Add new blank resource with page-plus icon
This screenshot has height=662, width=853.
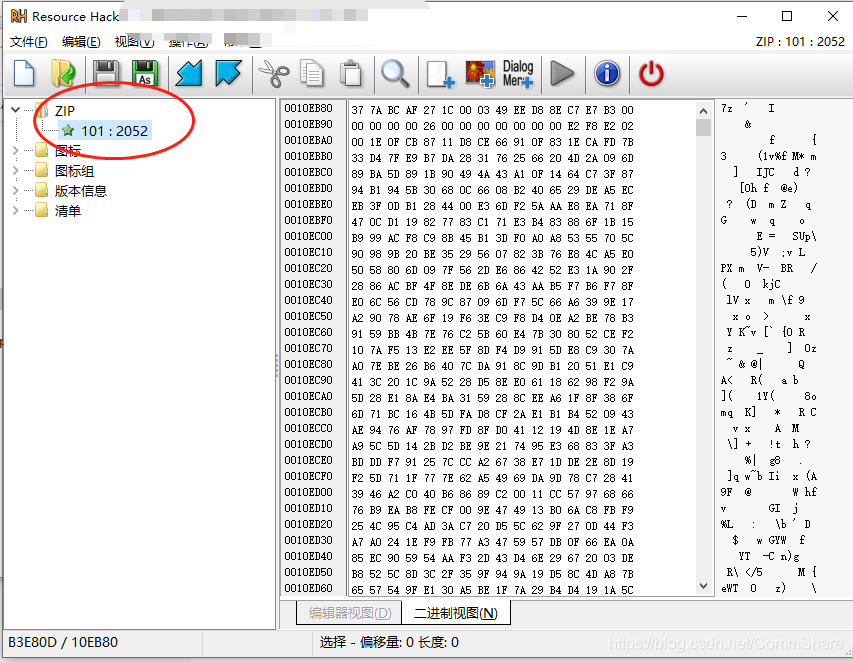pyautogui.click(x=440, y=73)
